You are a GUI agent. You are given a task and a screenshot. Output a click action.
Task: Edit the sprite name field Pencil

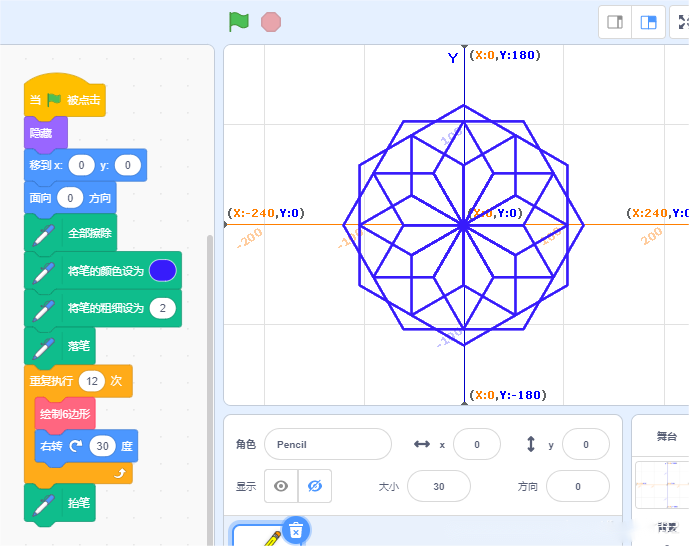tap(328, 444)
